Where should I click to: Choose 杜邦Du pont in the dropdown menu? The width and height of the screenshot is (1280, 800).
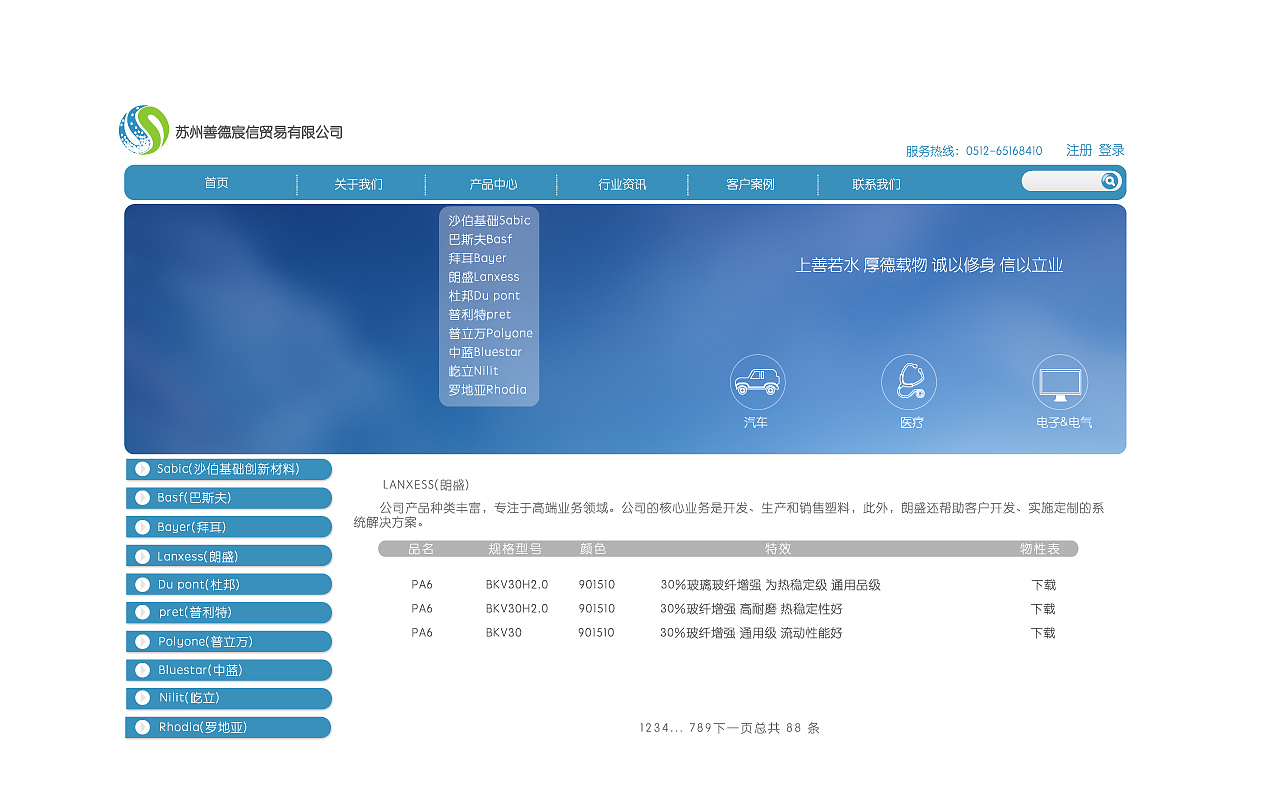pos(484,296)
